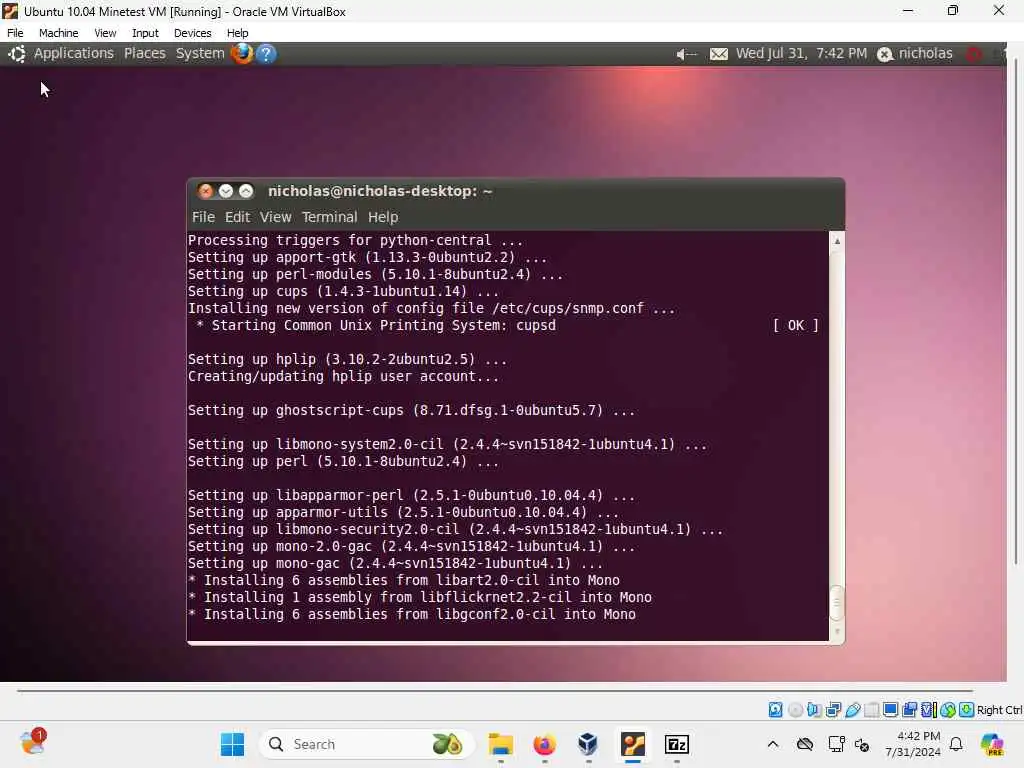Image resolution: width=1024 pixels, height=768 pixels.
Task: Open the notification bell in taskbar
Action: pyautogui.click(x=956, y=744)
